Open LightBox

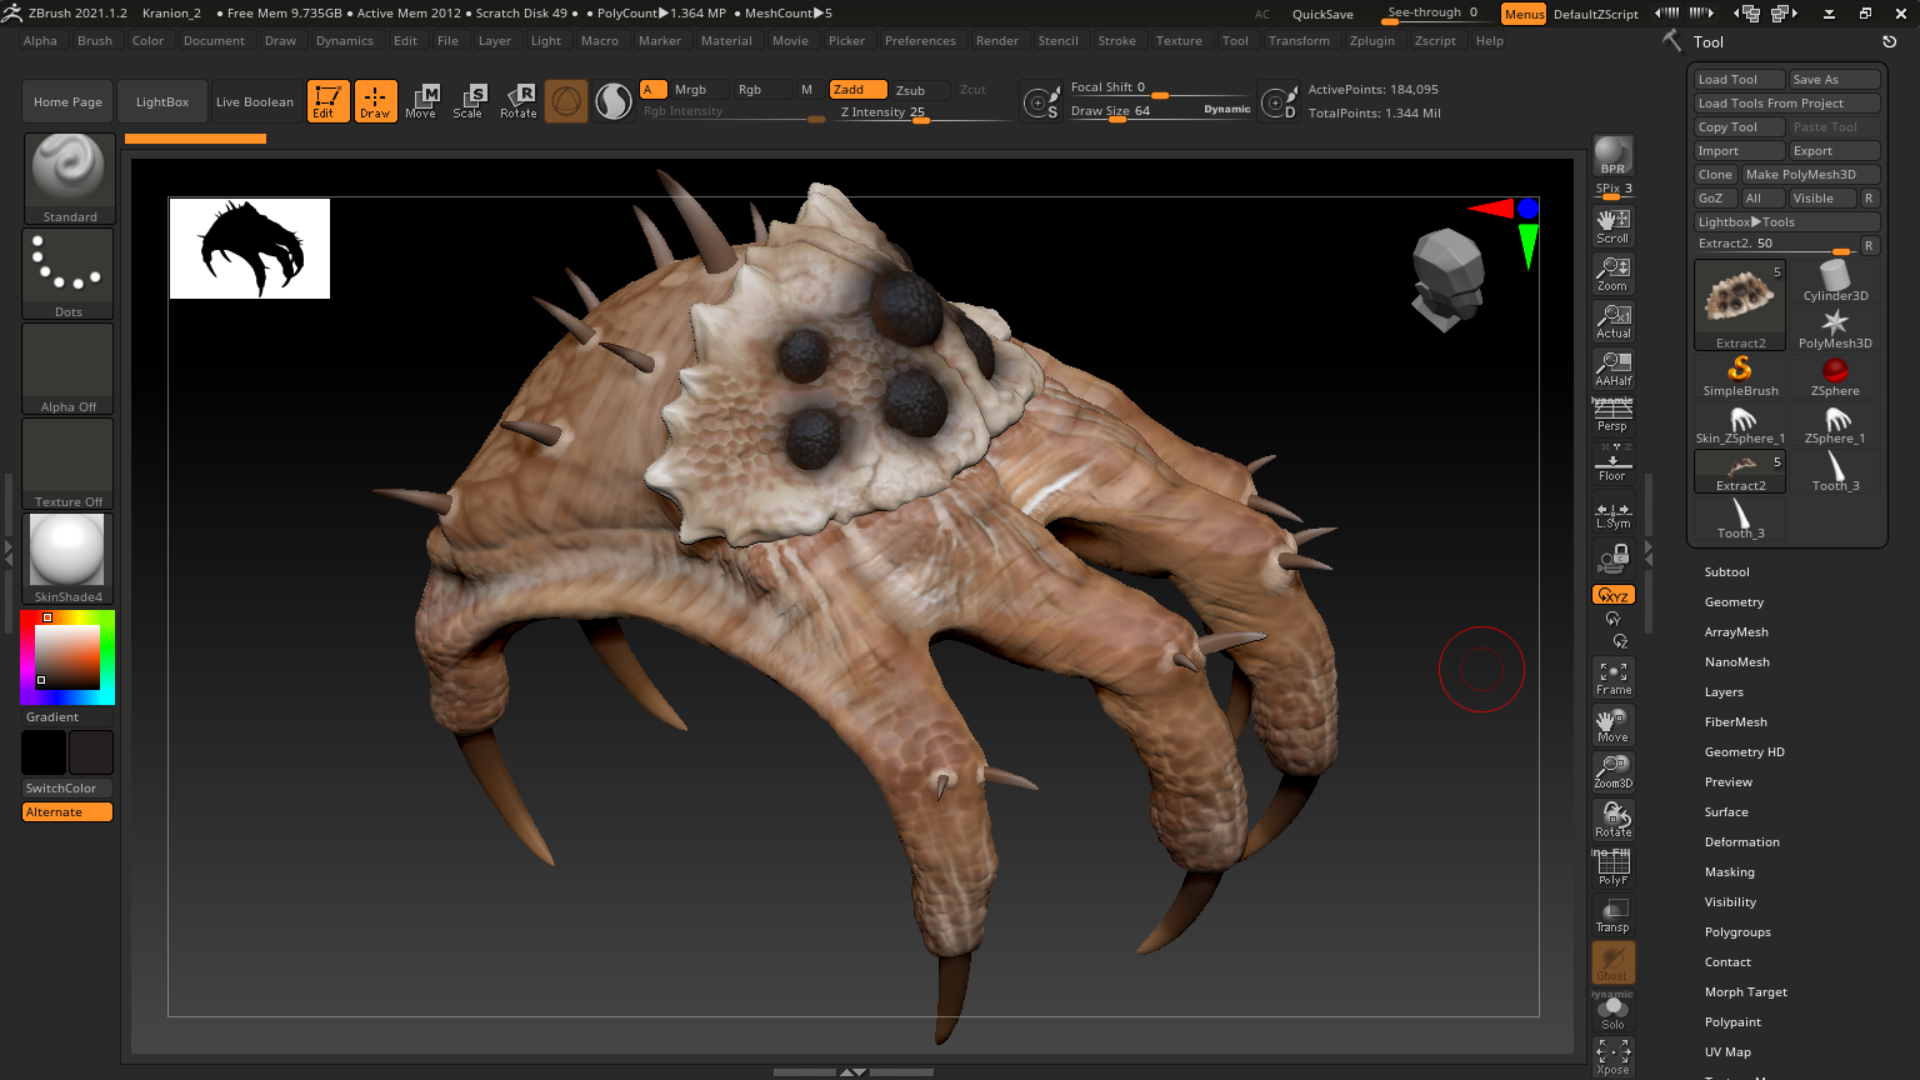(161, 100)
